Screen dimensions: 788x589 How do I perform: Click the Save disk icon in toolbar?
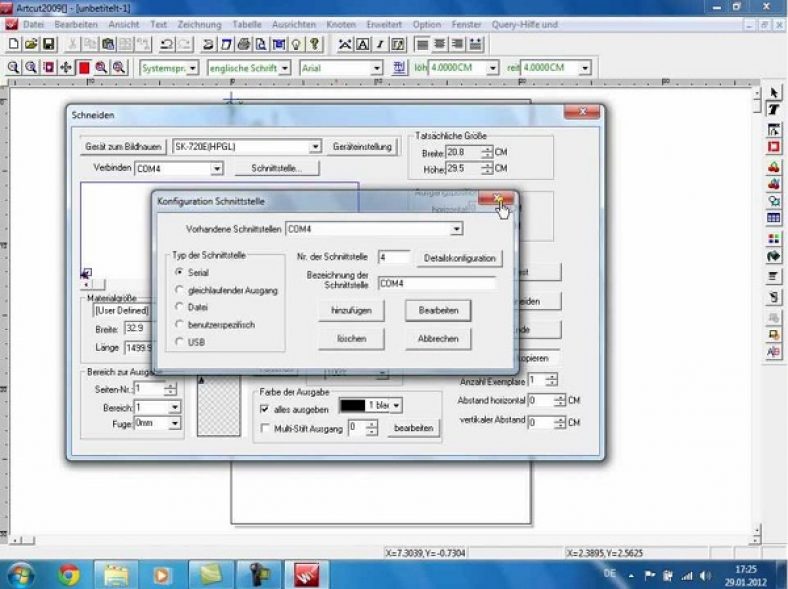[x=48, y=44]
